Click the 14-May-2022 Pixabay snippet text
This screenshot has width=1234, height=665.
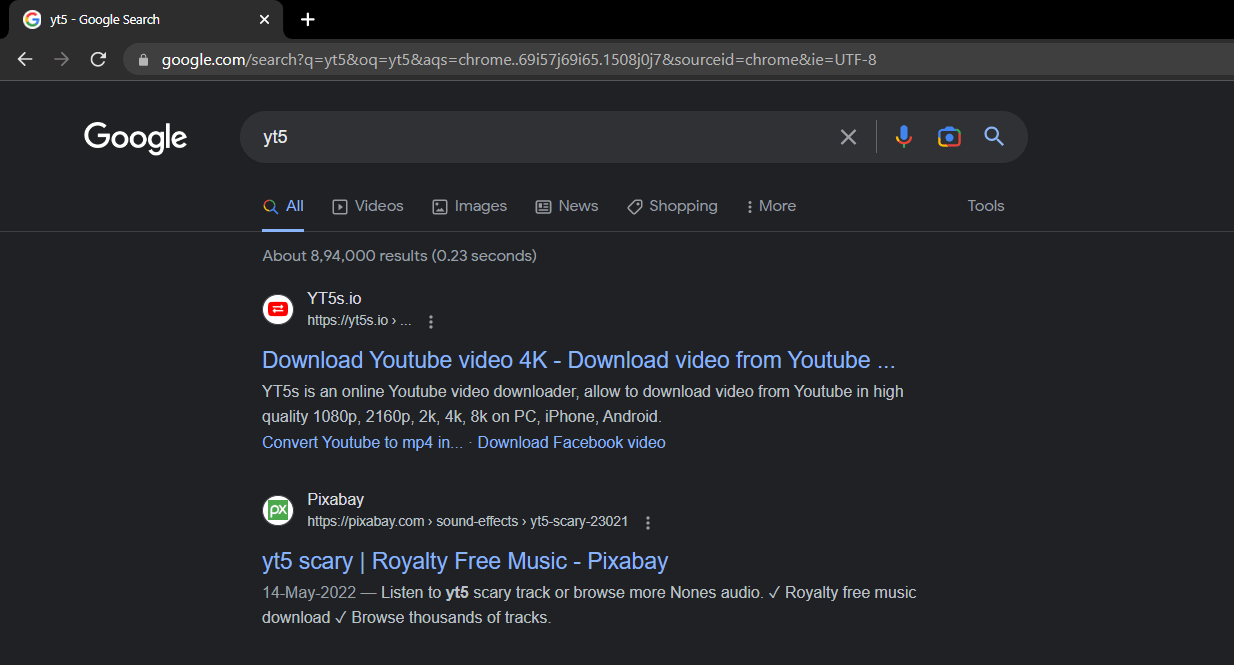point(589,605)
